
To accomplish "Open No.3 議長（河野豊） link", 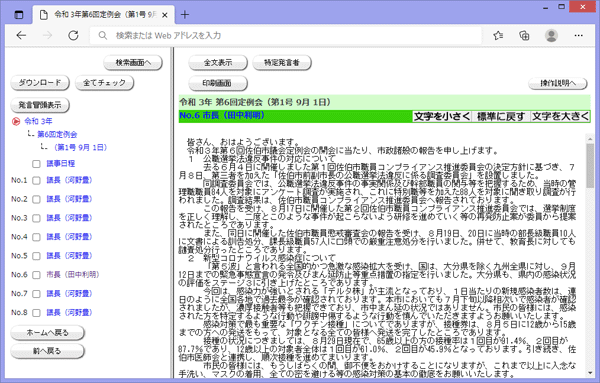I will 69,218.
